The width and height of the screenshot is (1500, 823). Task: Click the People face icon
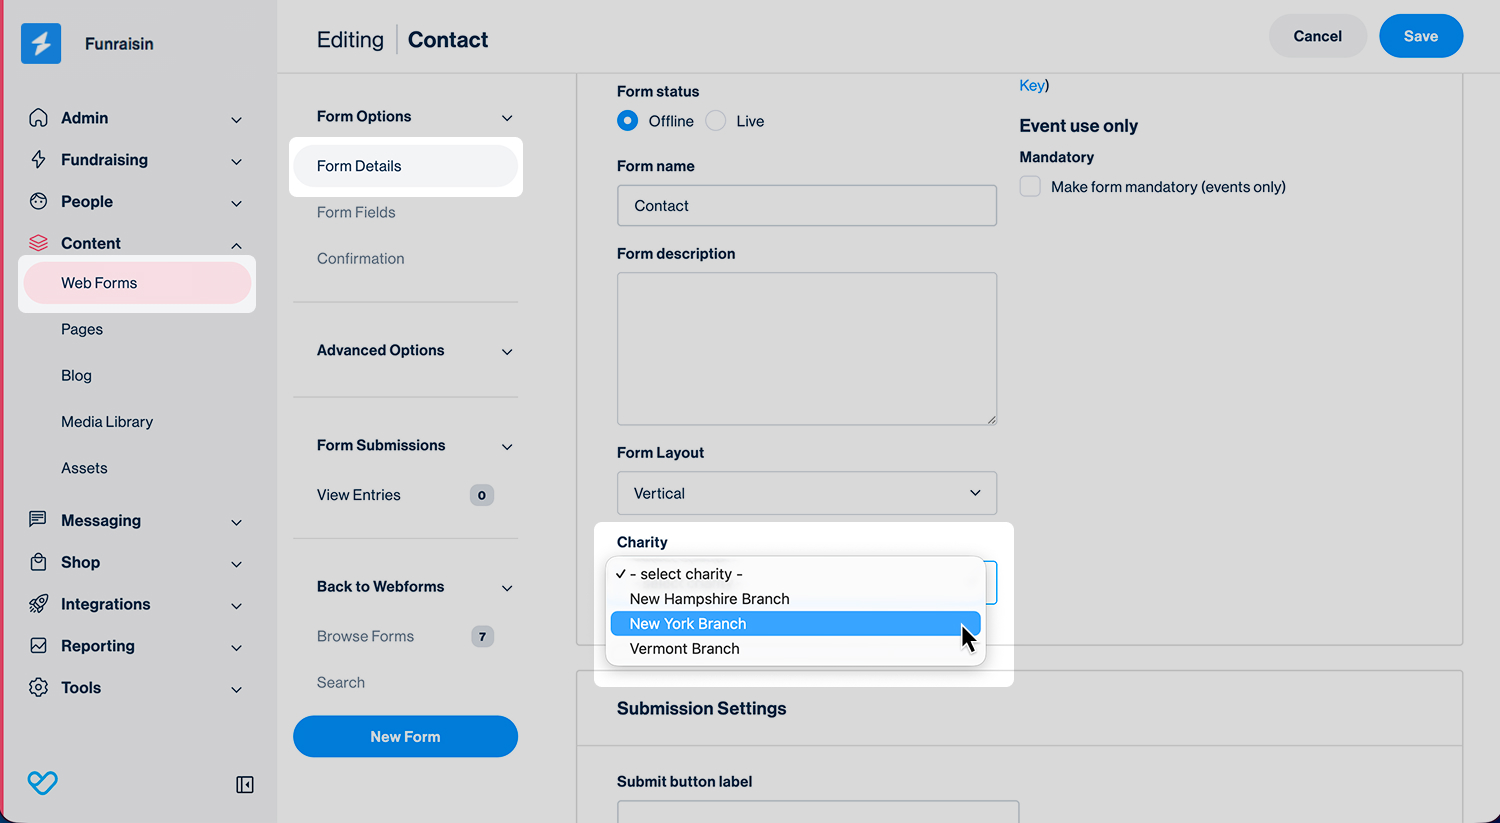38,201
